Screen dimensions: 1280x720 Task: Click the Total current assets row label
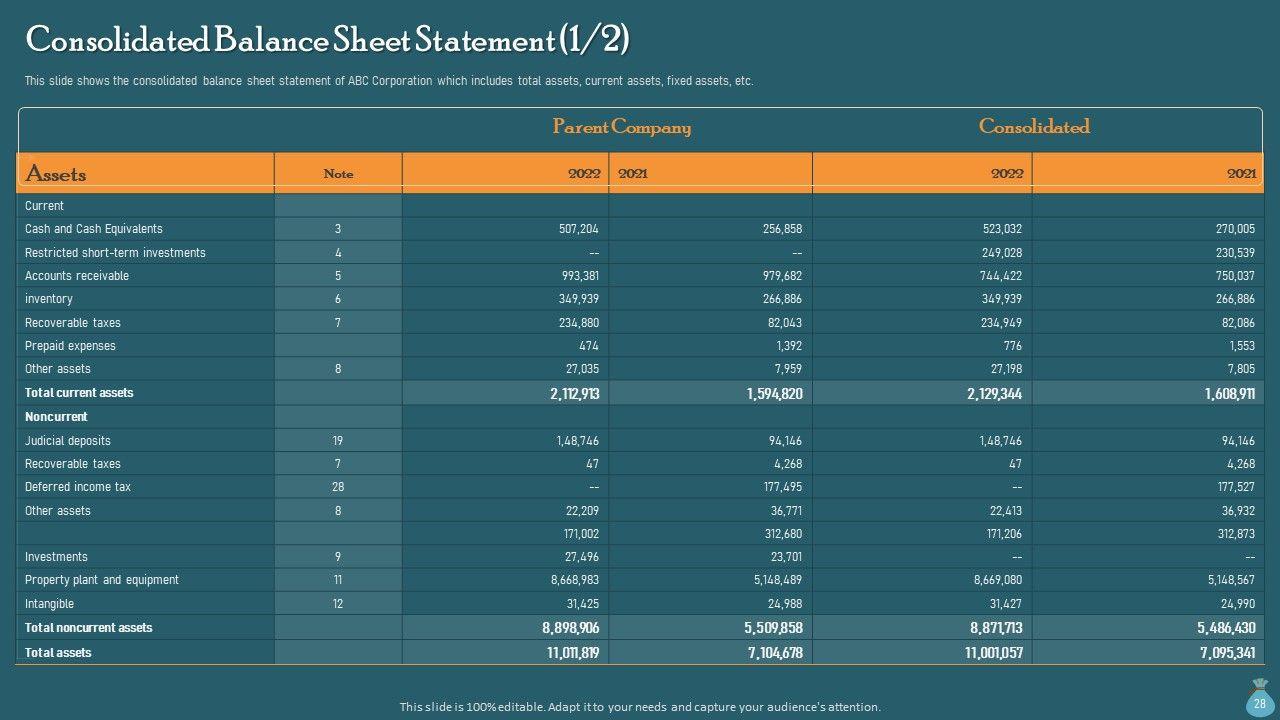tap(79, 393)
